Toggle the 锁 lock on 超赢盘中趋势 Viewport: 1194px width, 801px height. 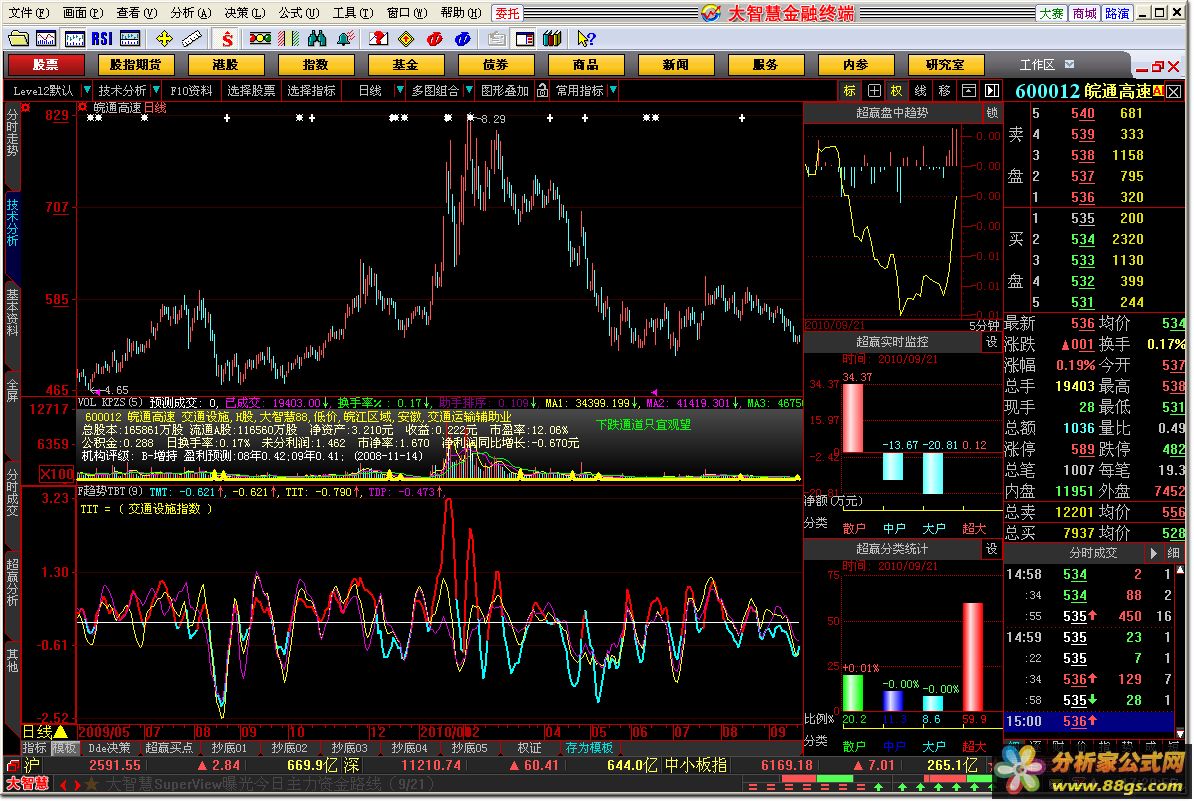(x=992, y=113)
